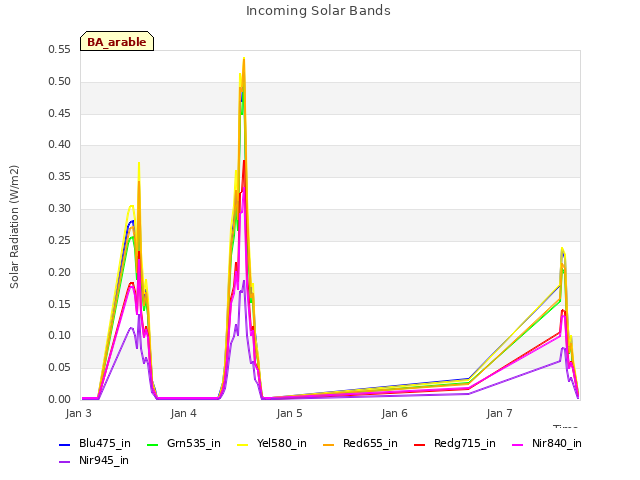Click the 0.35 y-axis tick label
640x480 pixels.
(x=60, y=176)
